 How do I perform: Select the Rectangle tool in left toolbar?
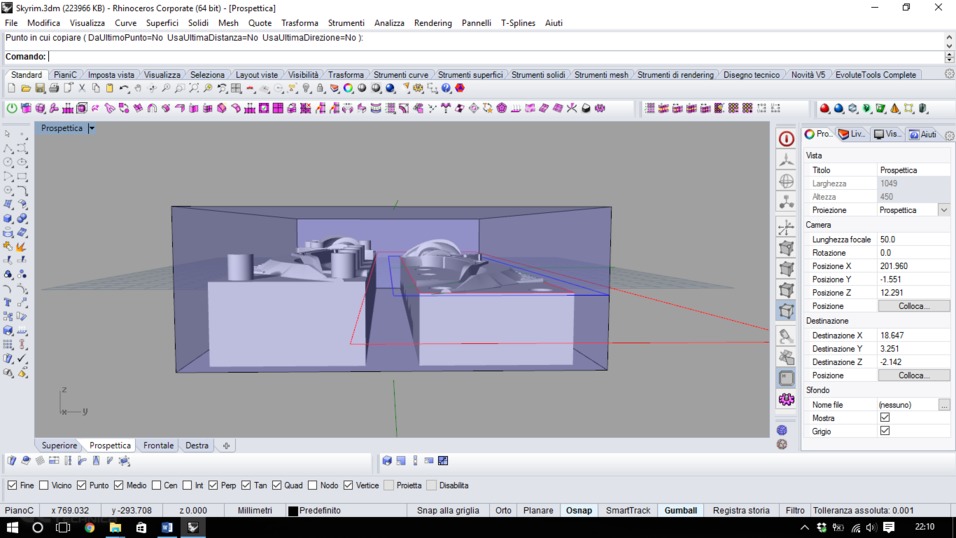[22, 176]
